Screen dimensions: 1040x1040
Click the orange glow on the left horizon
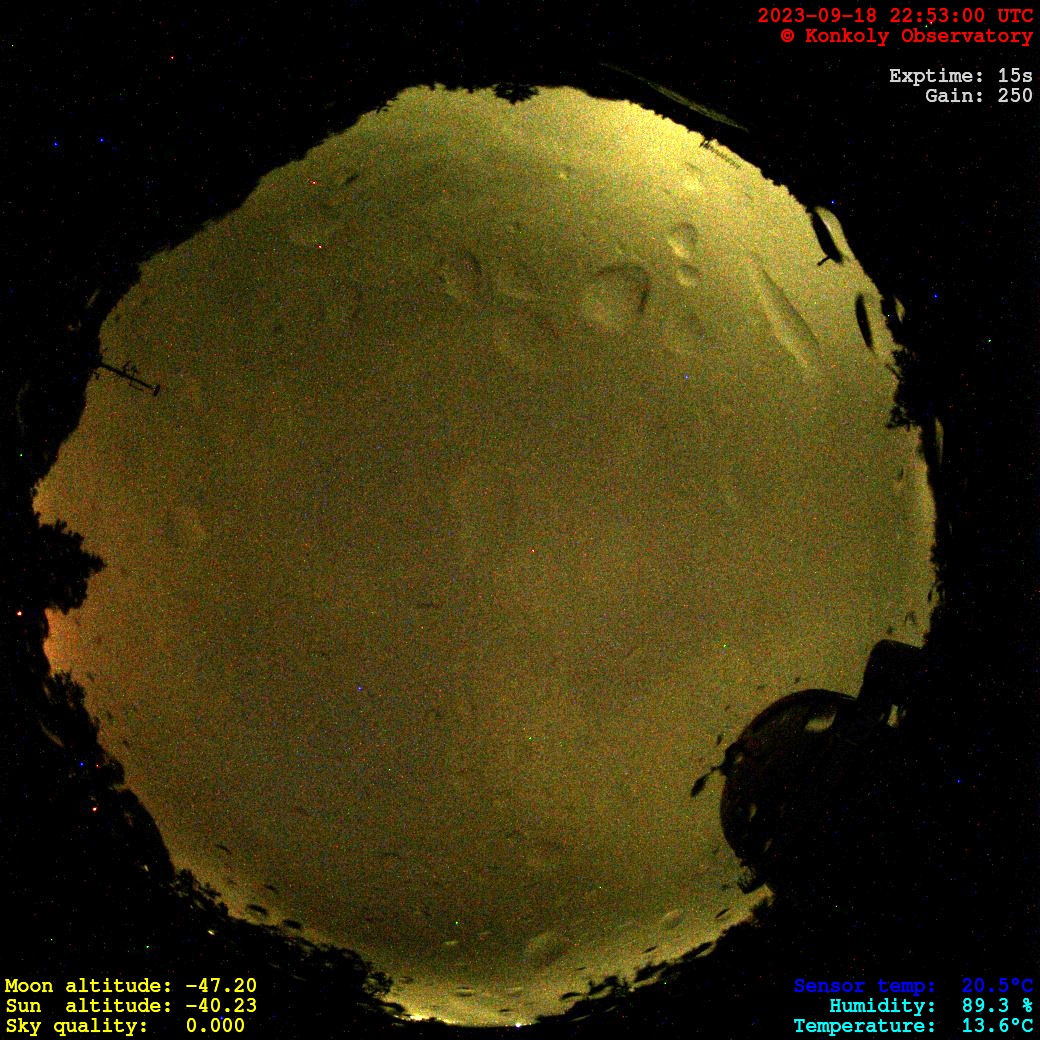60,640
